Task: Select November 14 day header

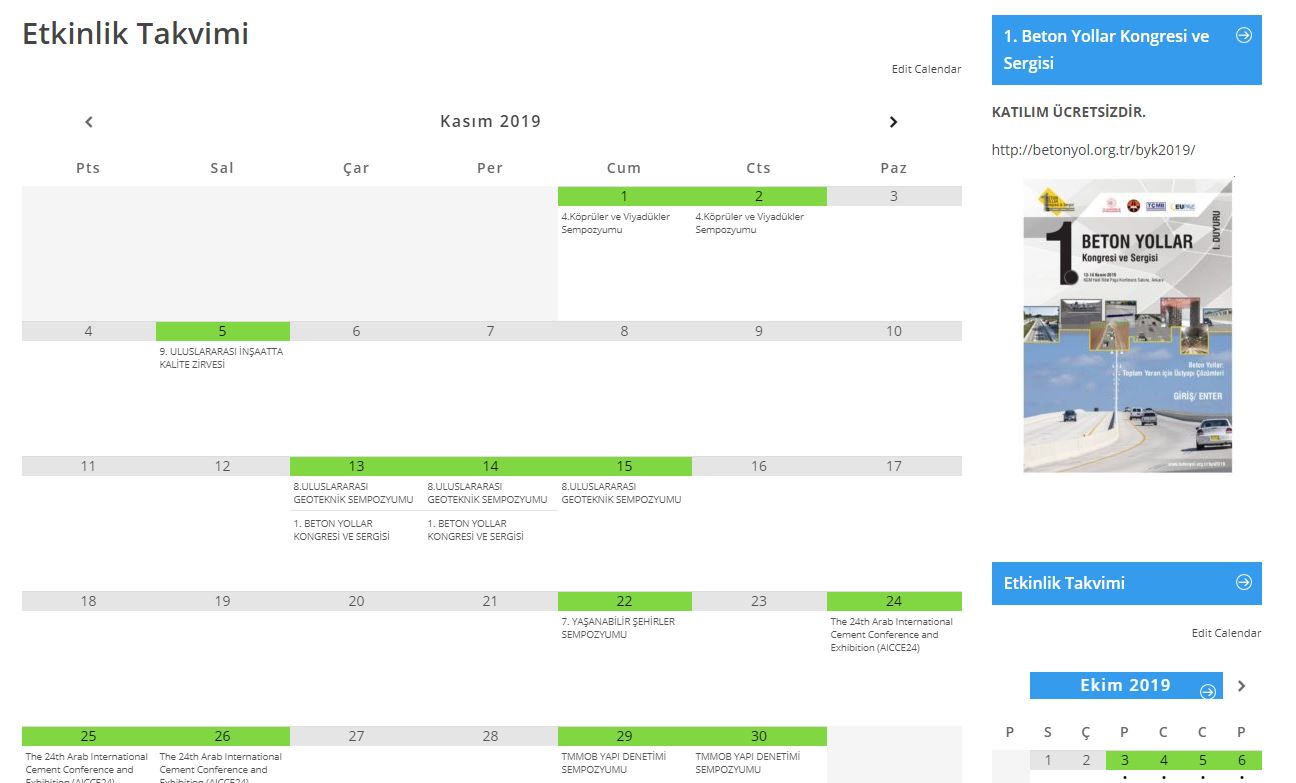Action: tap(490, 466)
